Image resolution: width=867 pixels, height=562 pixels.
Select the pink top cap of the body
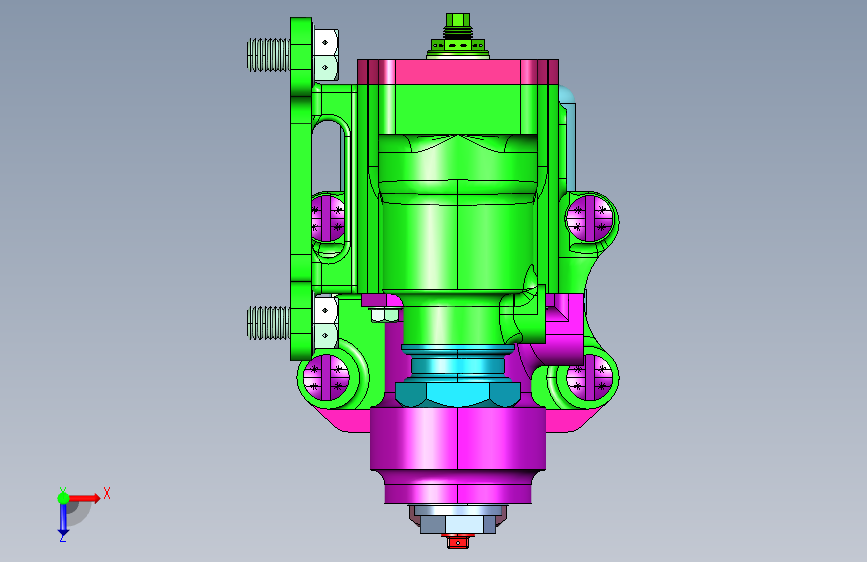[458, 72]
